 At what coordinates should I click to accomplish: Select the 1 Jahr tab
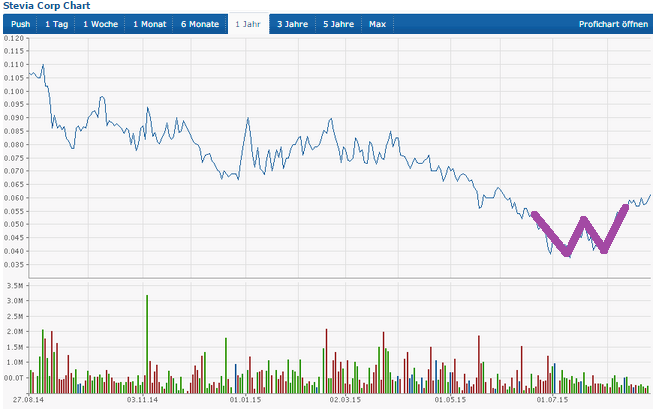point(248,24)
